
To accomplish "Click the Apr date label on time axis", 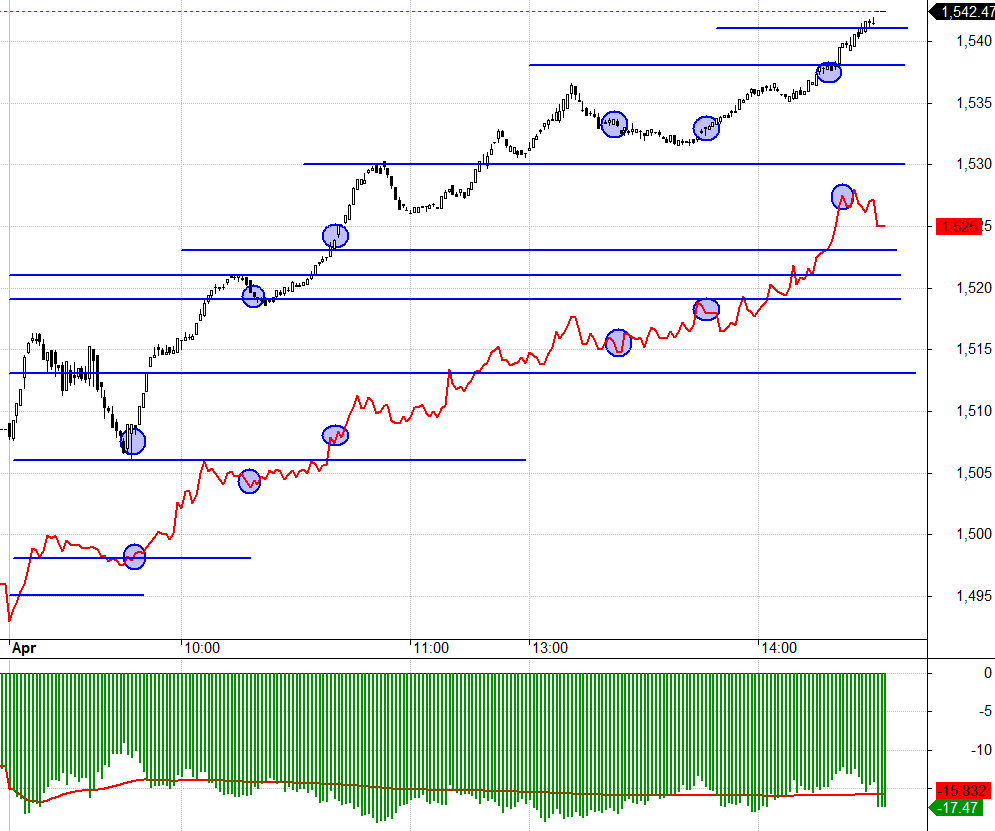I will pyautogui.click(x=24, y=648).
